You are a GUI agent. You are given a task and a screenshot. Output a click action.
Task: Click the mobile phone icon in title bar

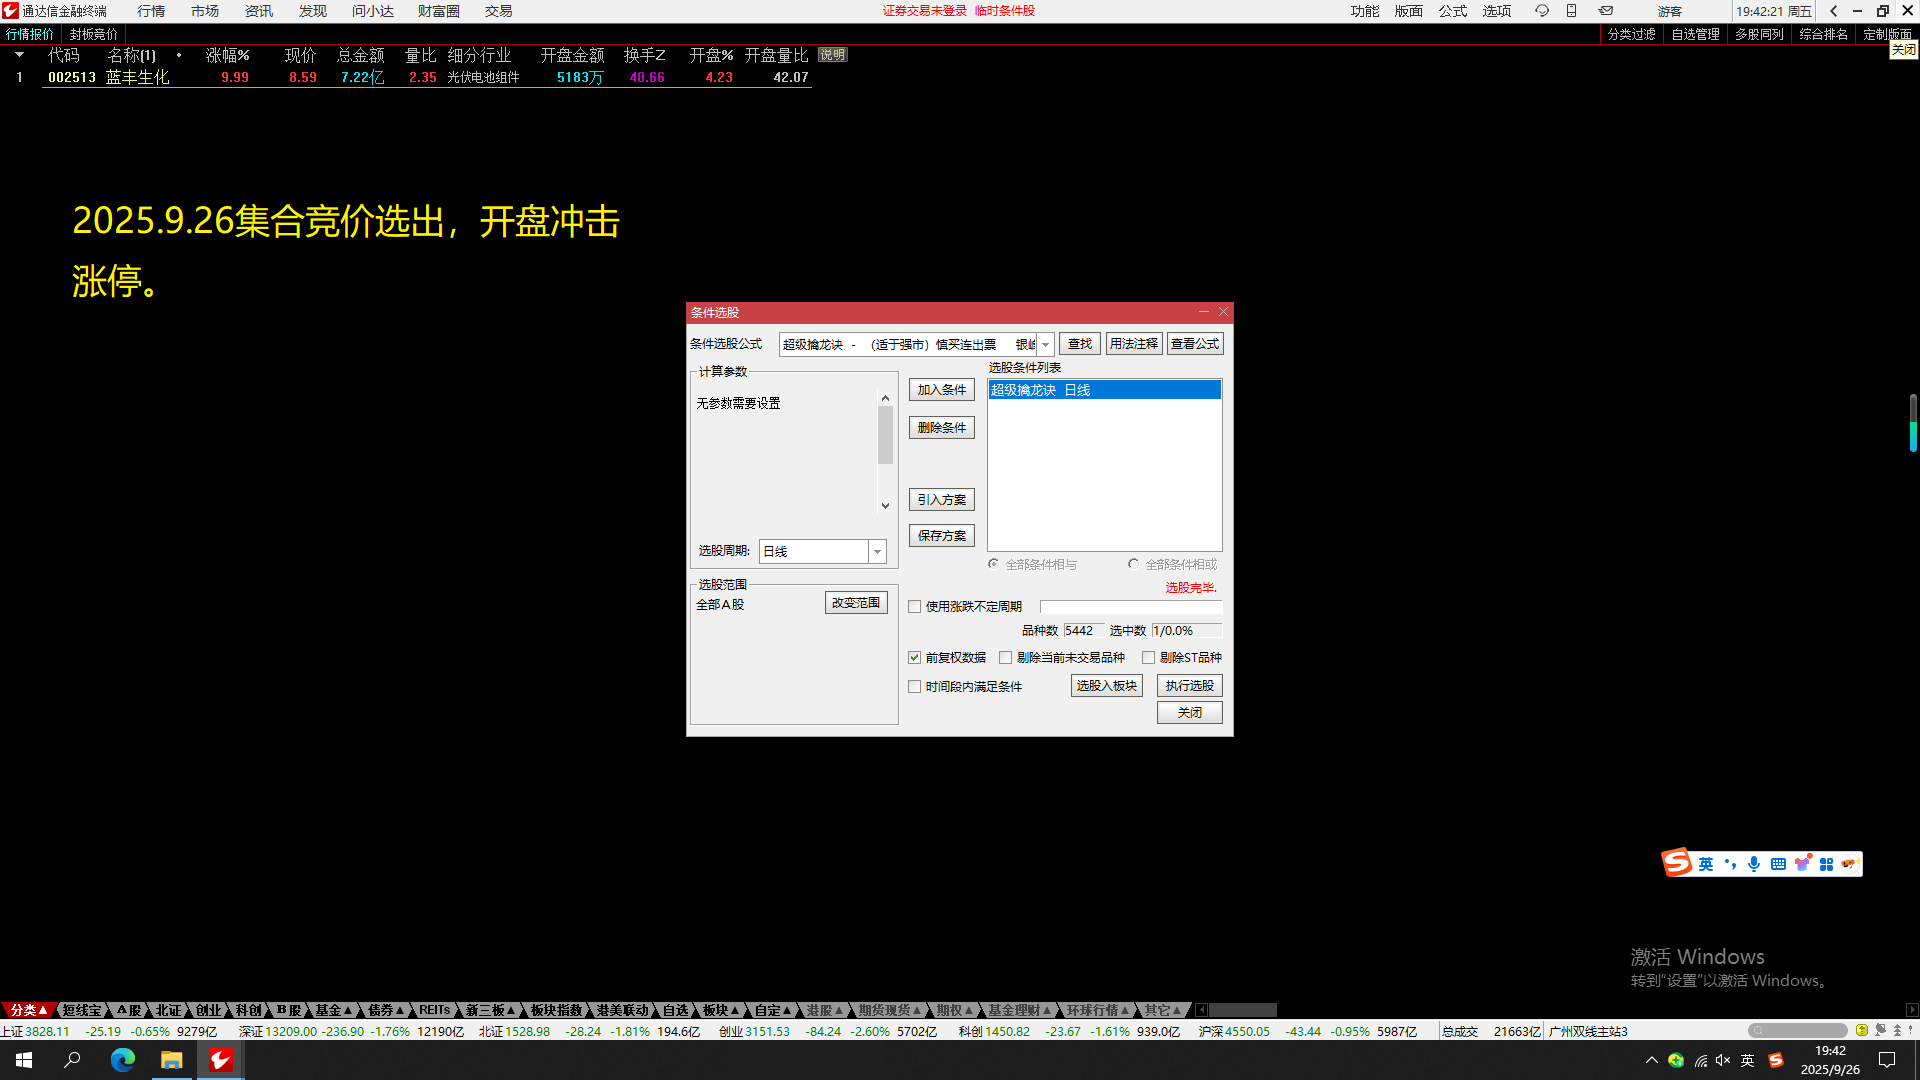point(1572,11)
